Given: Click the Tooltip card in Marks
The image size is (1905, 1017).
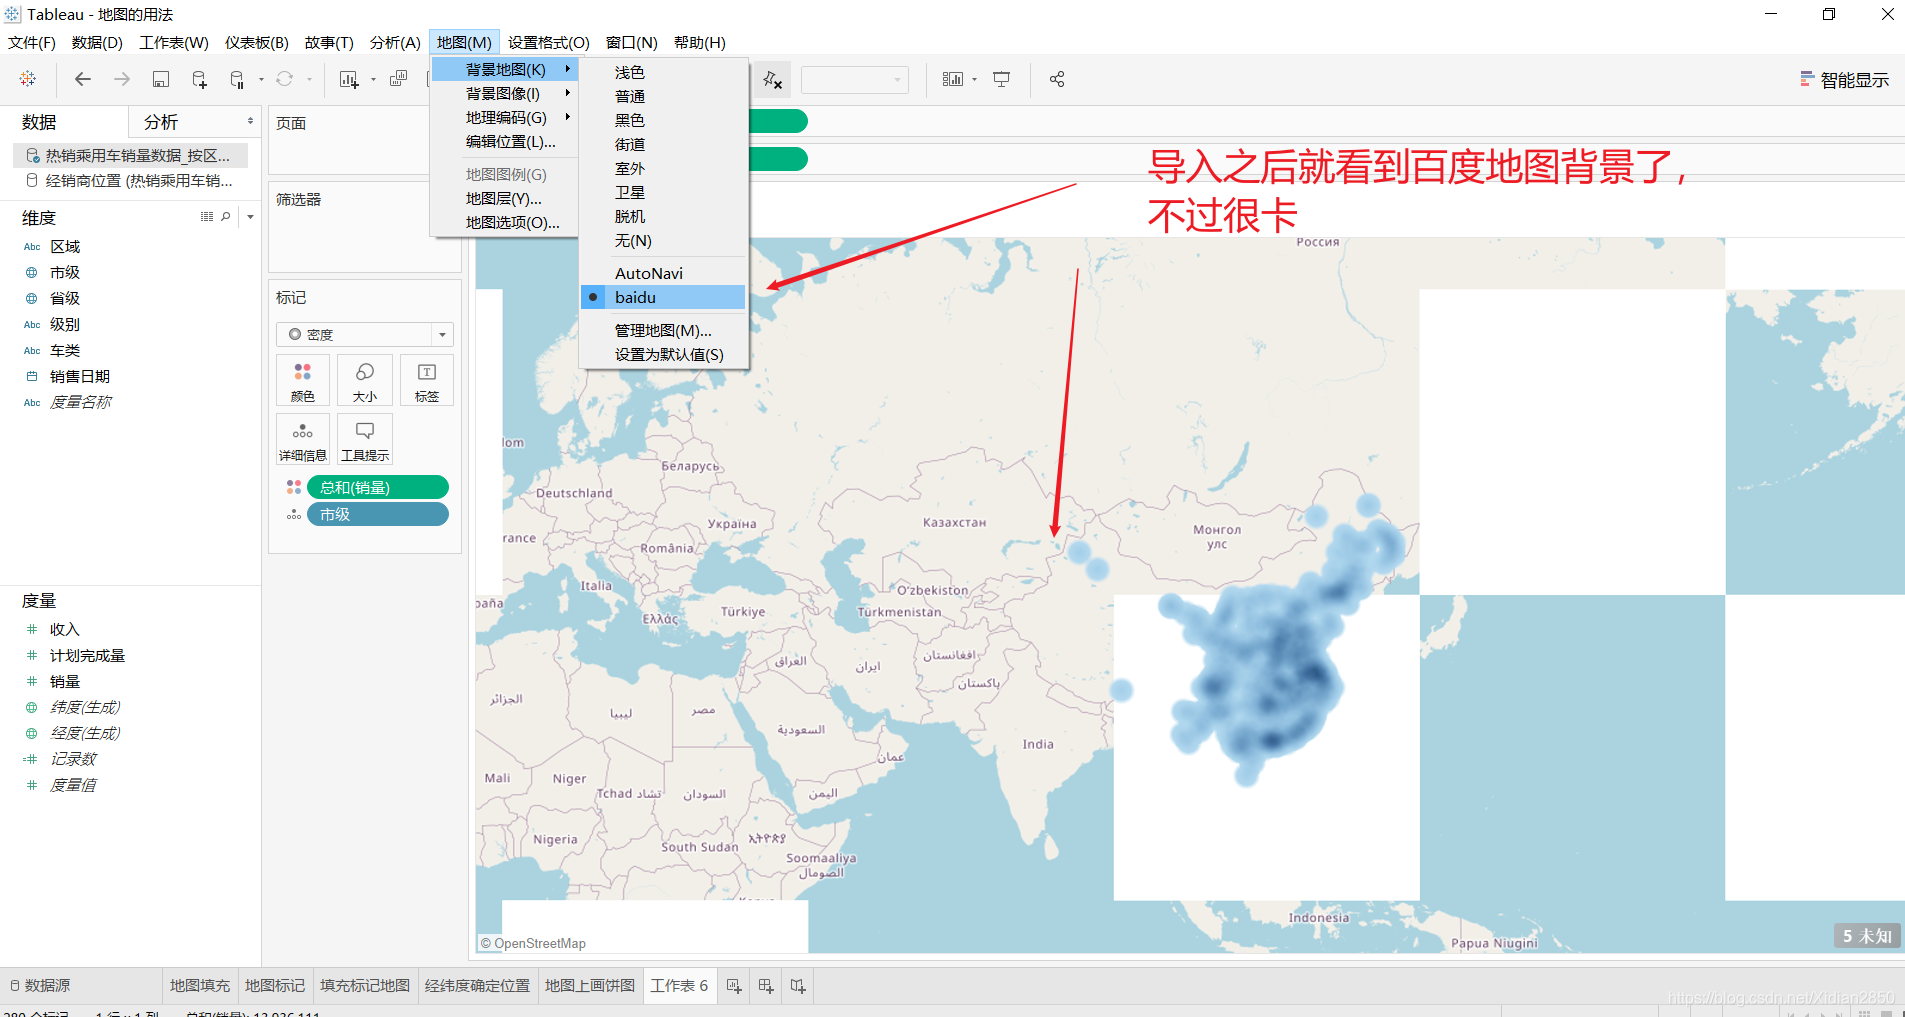Looking at the screenshot, I should 365,440.
